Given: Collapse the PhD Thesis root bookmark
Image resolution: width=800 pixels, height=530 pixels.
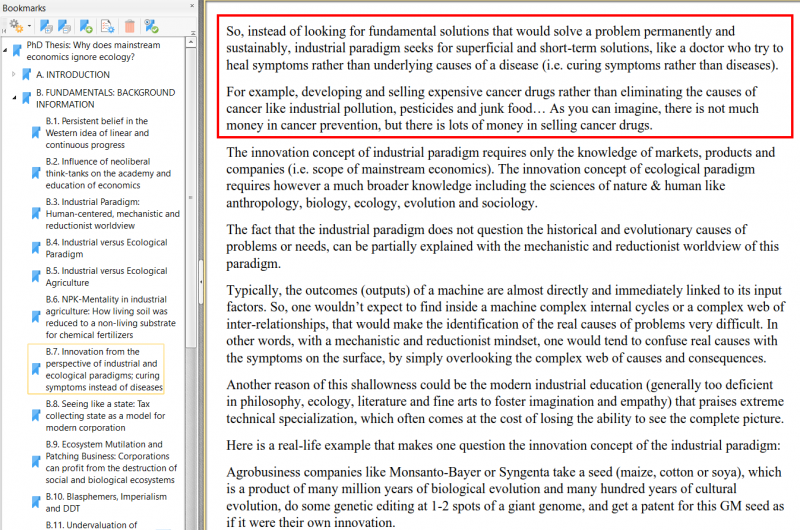Looking at the screenshot, I should click(x=5, y=51).
